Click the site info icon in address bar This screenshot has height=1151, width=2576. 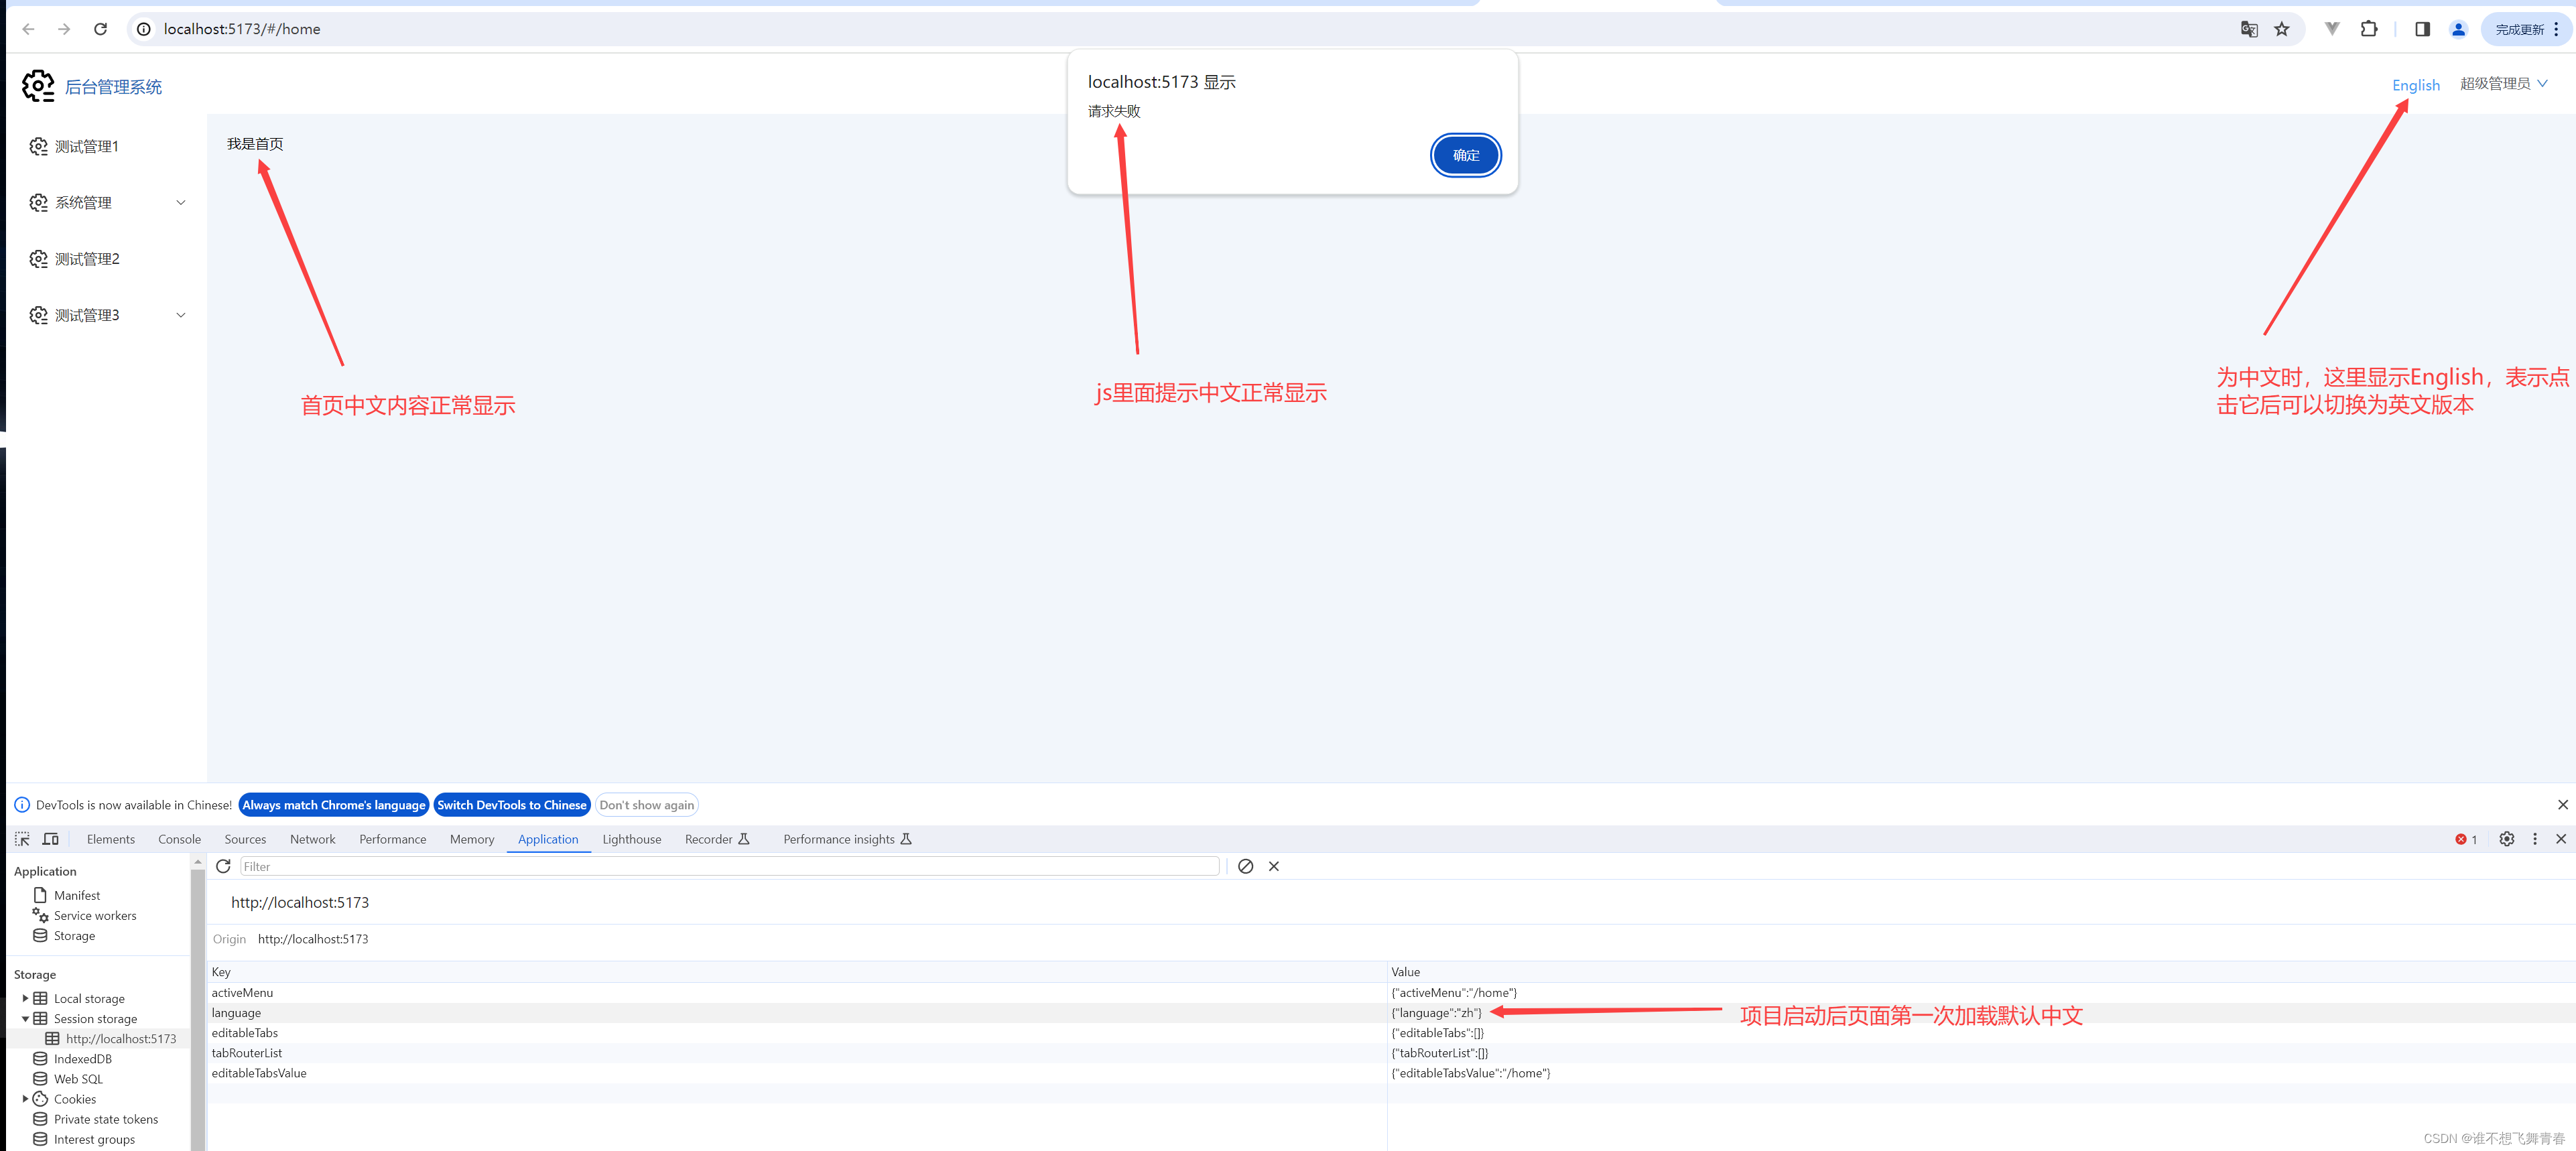(144, 29)
